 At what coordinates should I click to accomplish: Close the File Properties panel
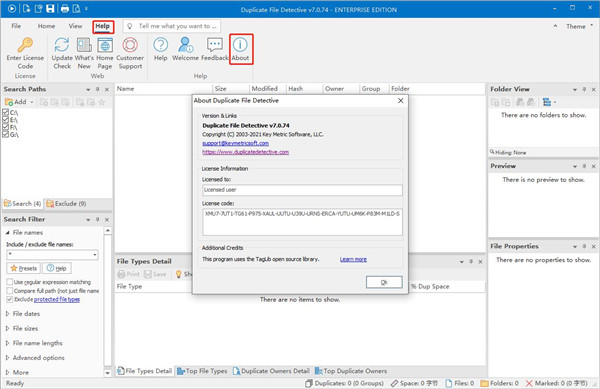pos(593,247)
